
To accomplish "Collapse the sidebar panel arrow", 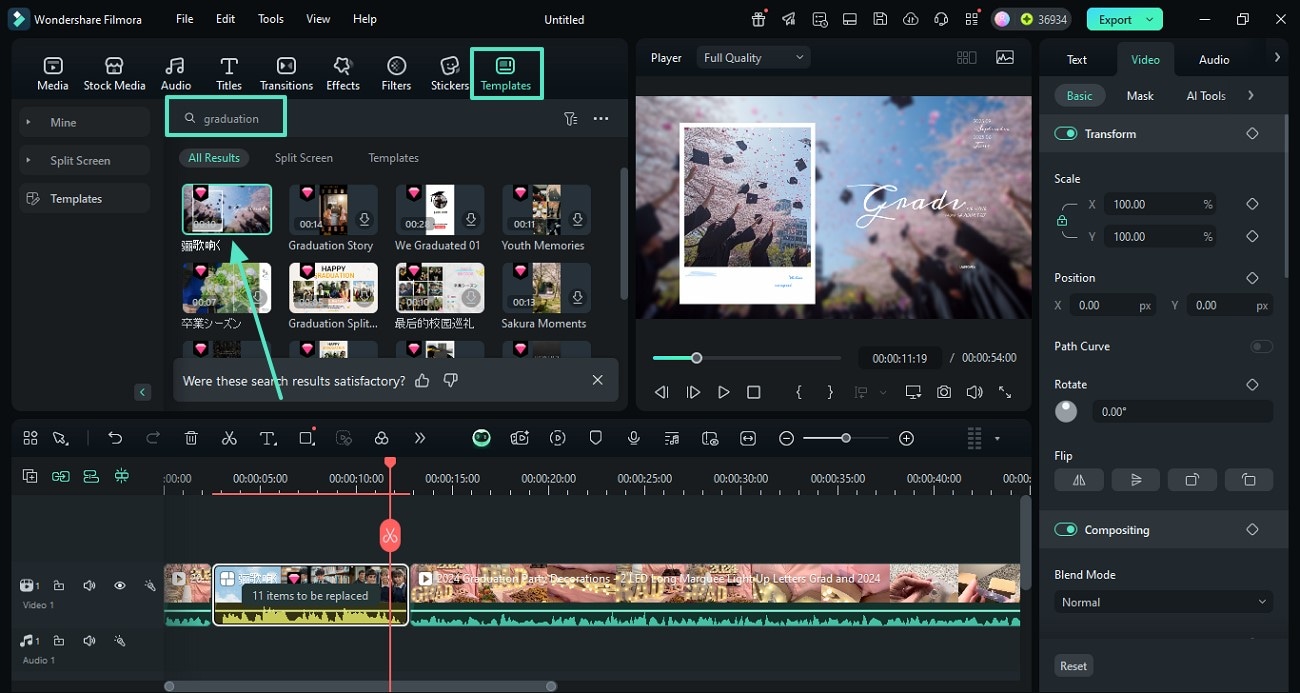I will pyautogui.click(x=143, y=392).
